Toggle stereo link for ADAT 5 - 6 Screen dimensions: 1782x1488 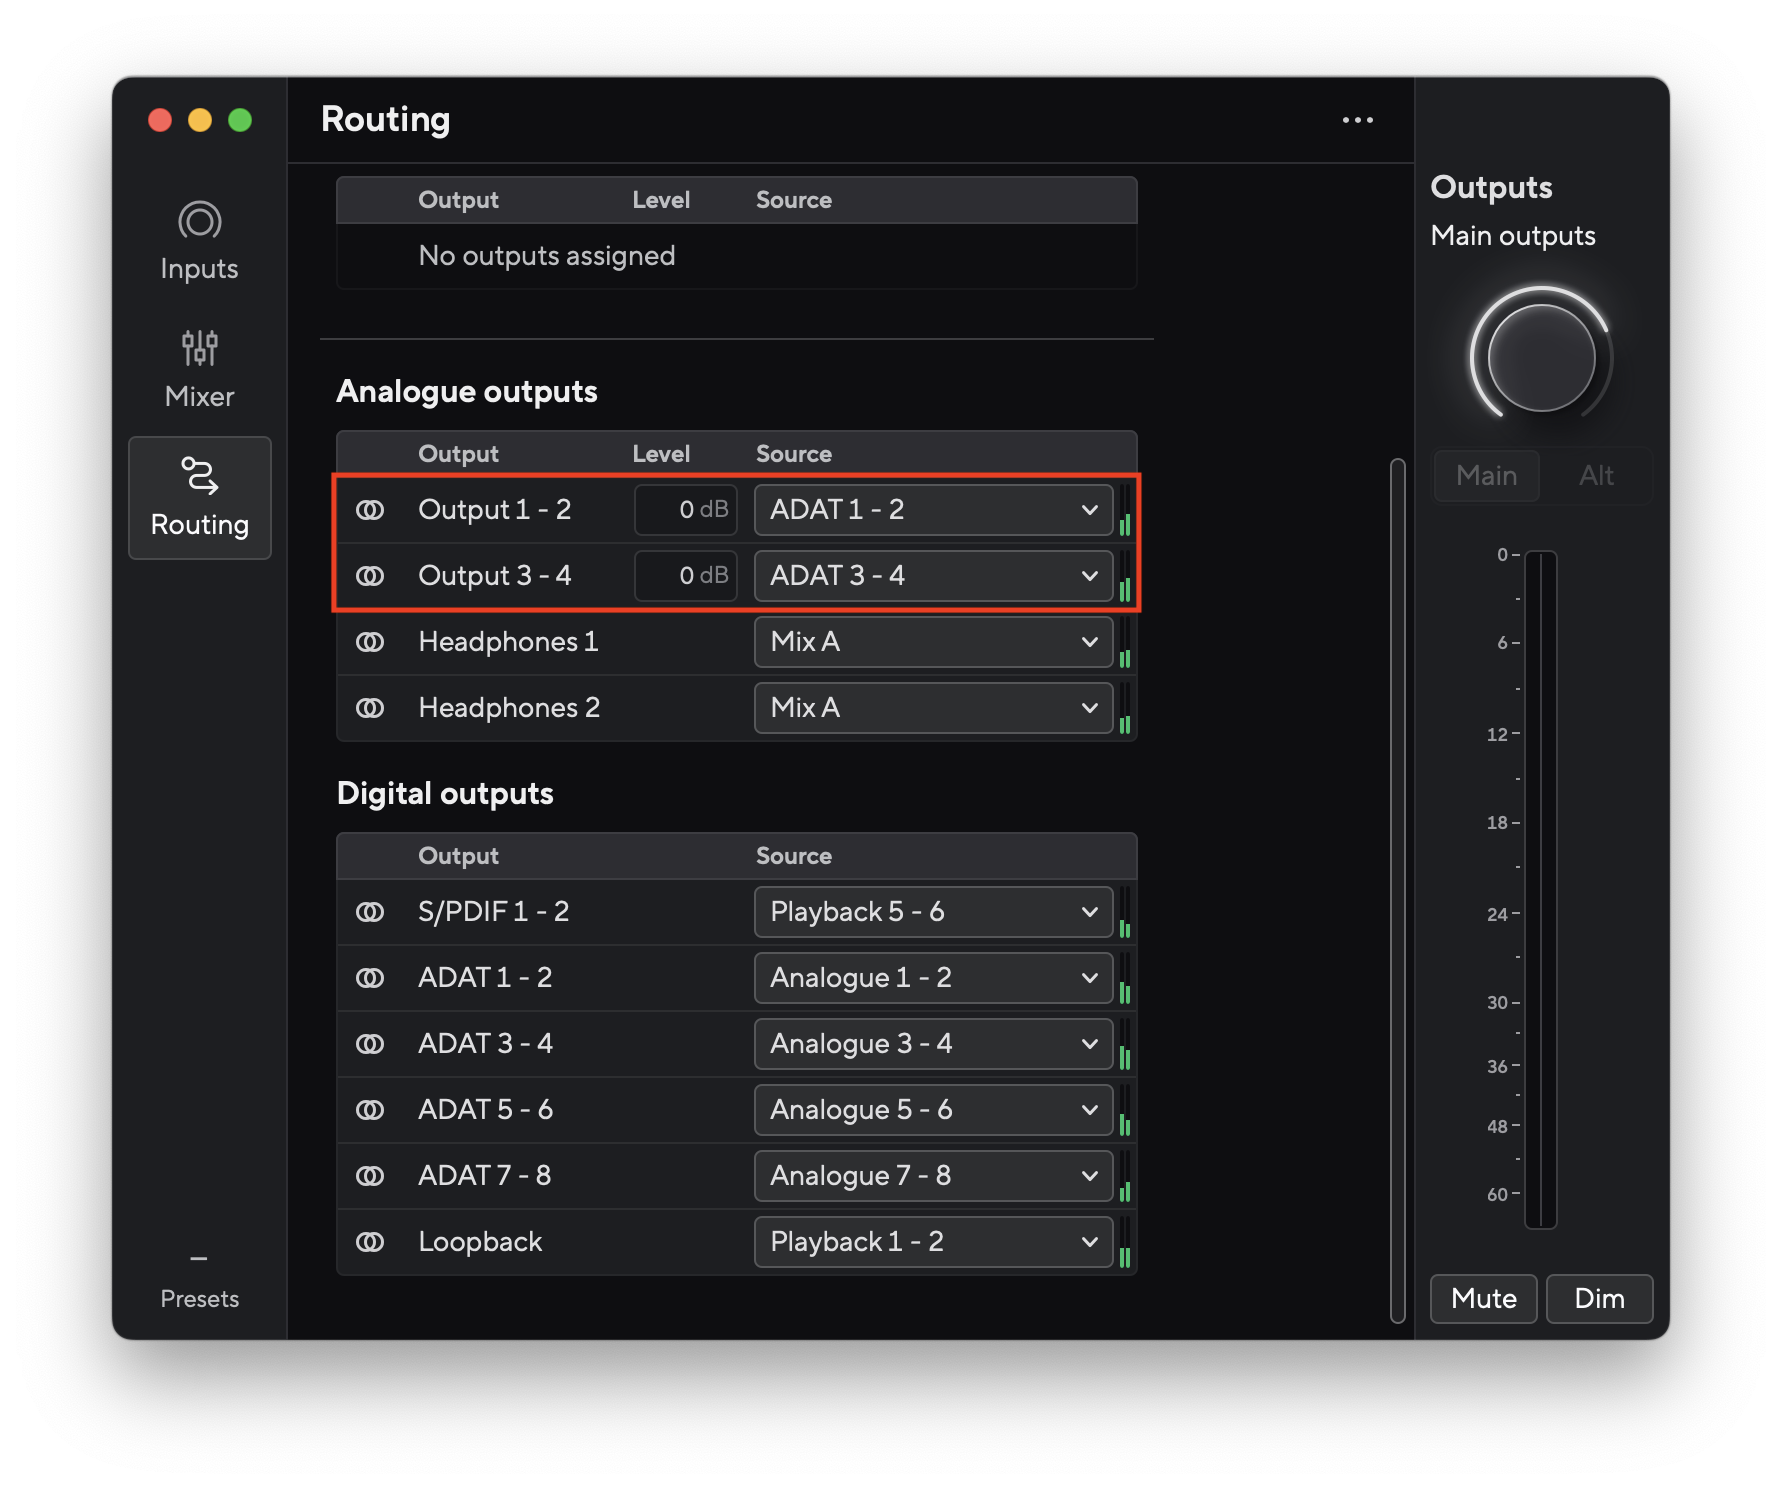click(x=370, y=1110)
